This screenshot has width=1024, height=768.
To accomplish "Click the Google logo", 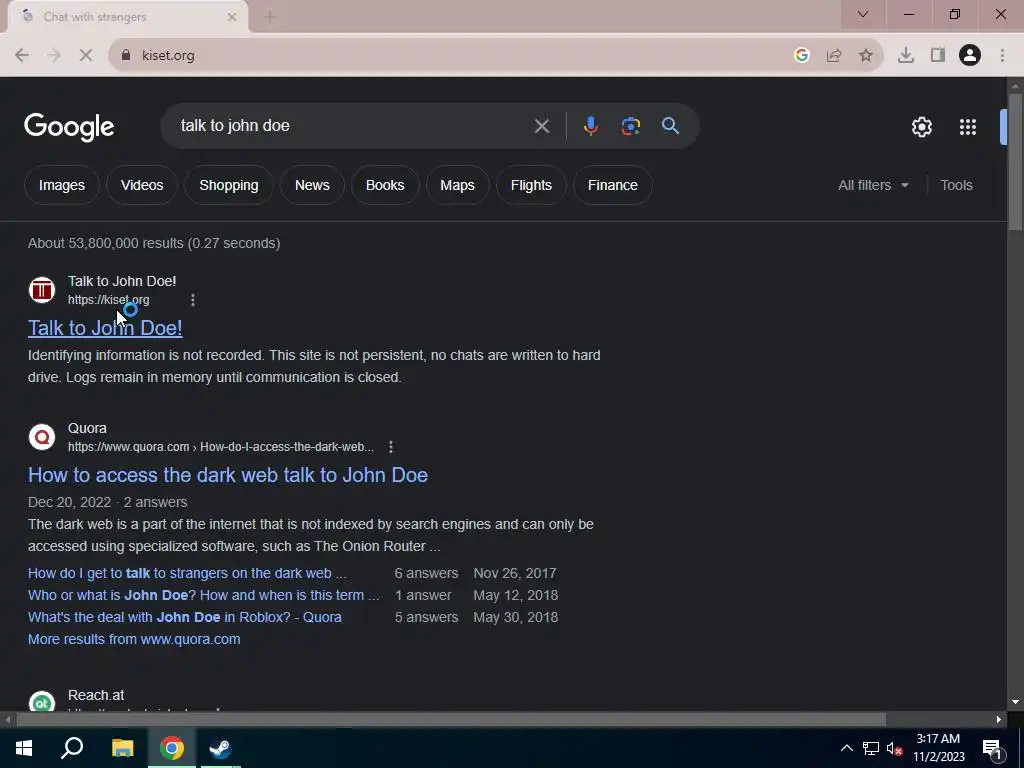I will (69, 127).
